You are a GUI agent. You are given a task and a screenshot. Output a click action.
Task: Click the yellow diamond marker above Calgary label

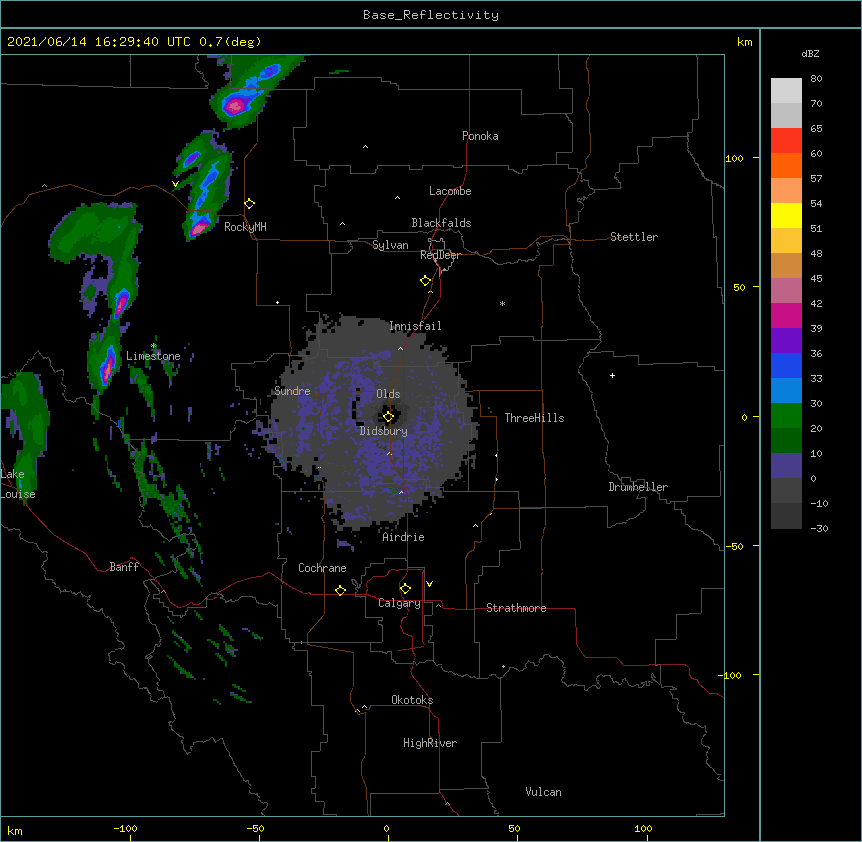pos(405,588)
